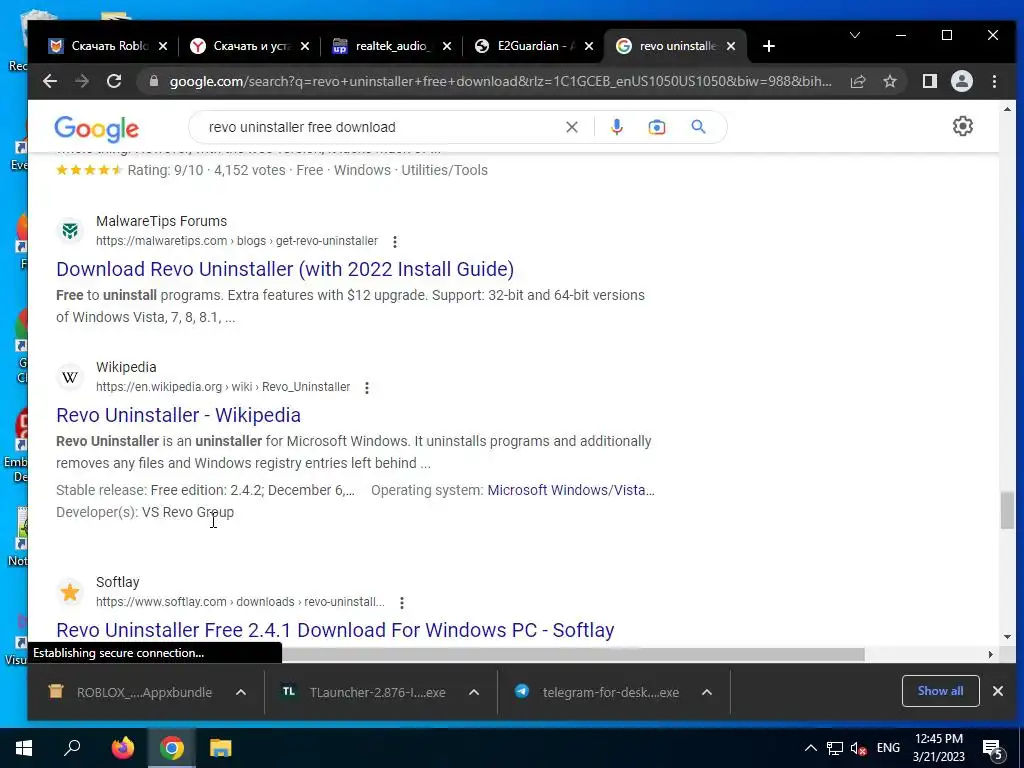Click 'Rating: 9/10 · 4,152 votes' text
This screenshot has height=768, width=1024.
(x=206, y=170)
